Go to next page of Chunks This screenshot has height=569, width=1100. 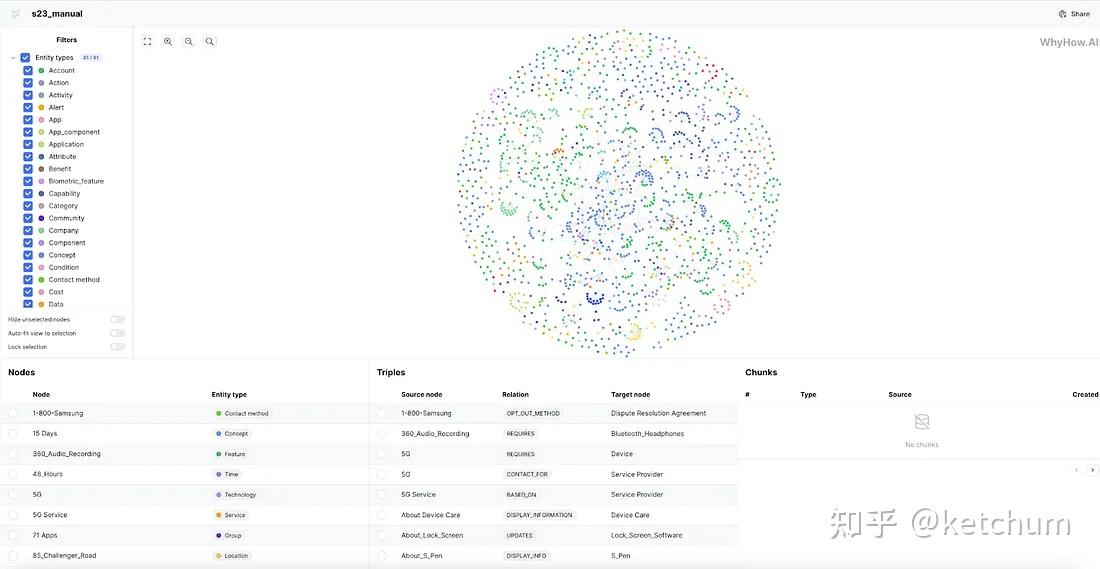click(x=1092, y=470)
